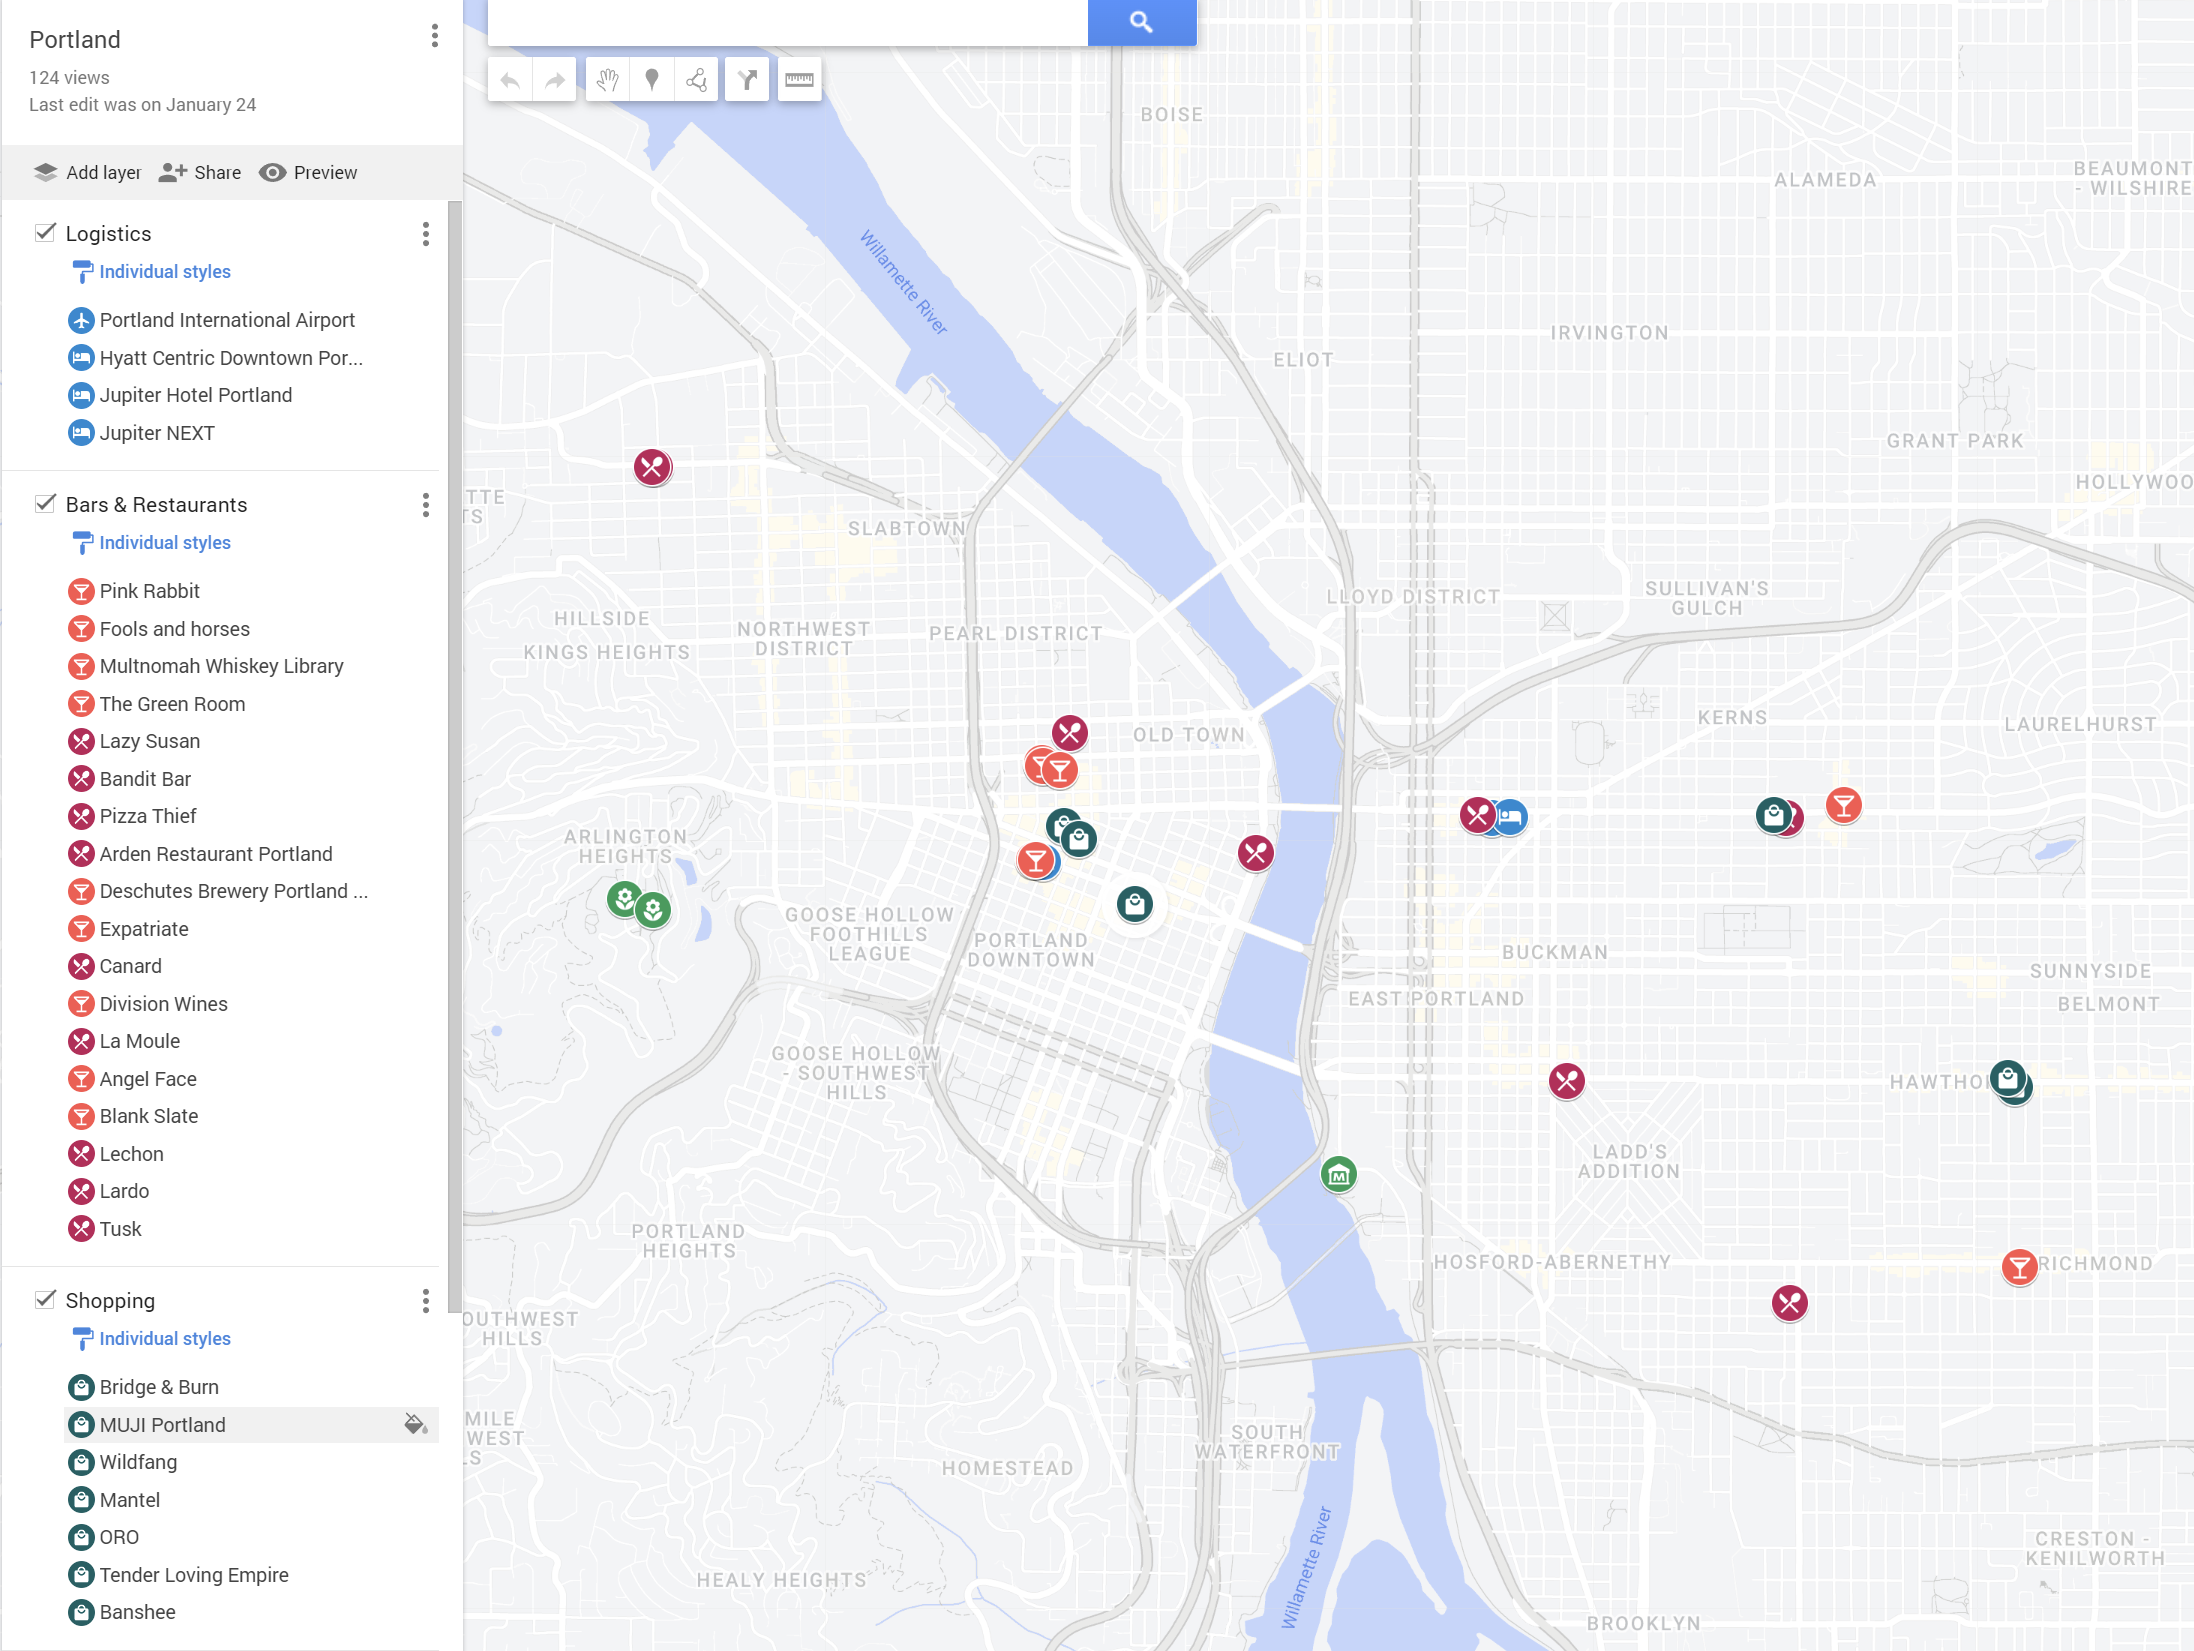The image size is (2194, 1651).
Task: Select the Add marker tool
Action: (x=652, y=80)
